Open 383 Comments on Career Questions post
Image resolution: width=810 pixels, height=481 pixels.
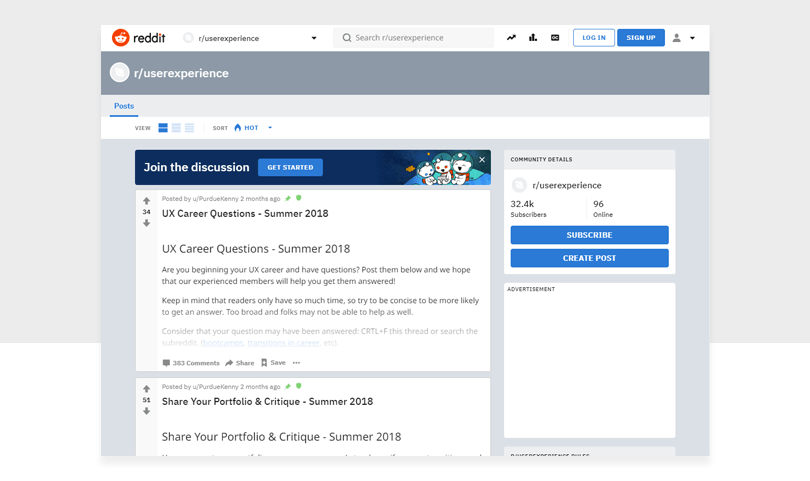pos(191,363)
